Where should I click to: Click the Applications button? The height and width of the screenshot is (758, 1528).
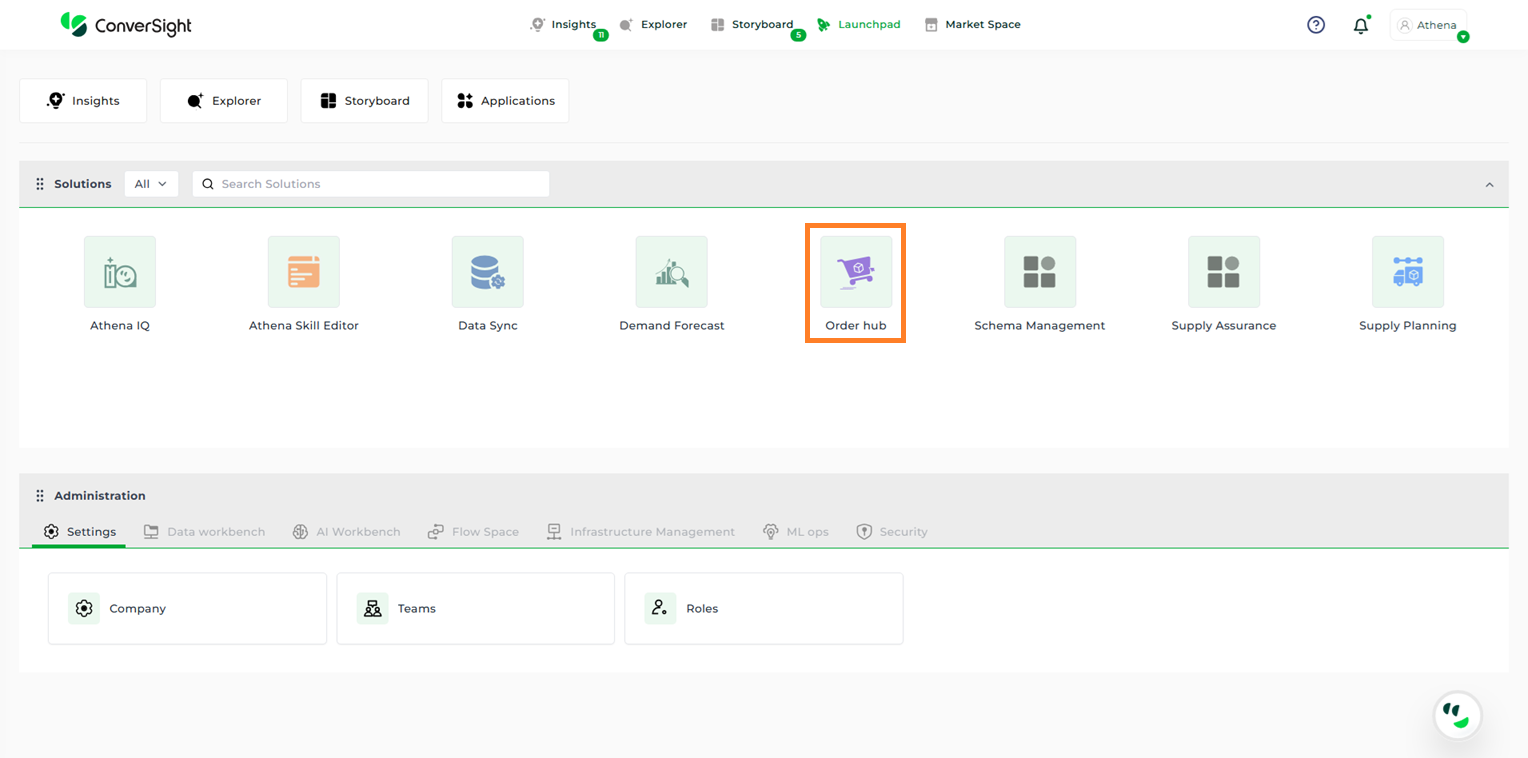click(505, 101)
